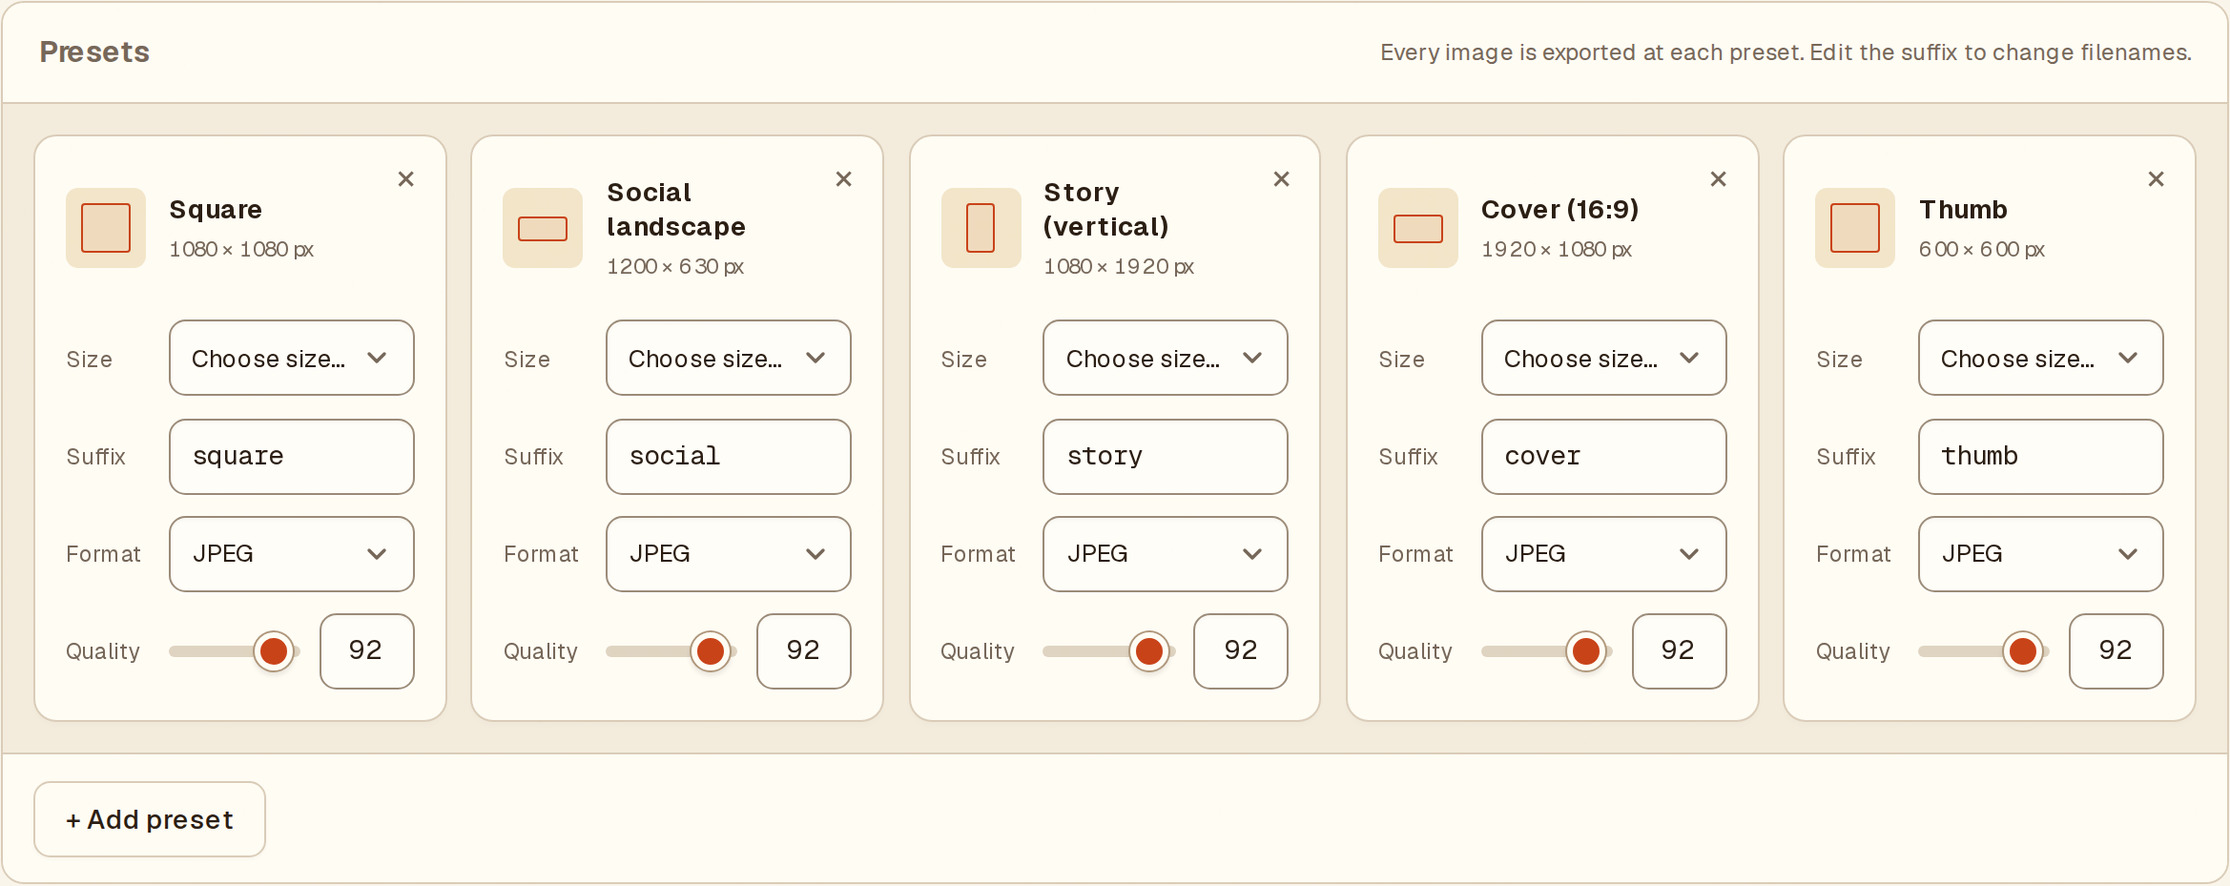The height and width of the screenshot is (886, 2230).
Task: Click the Quality slider in Social landscape
Action: (x=671, y=651)
